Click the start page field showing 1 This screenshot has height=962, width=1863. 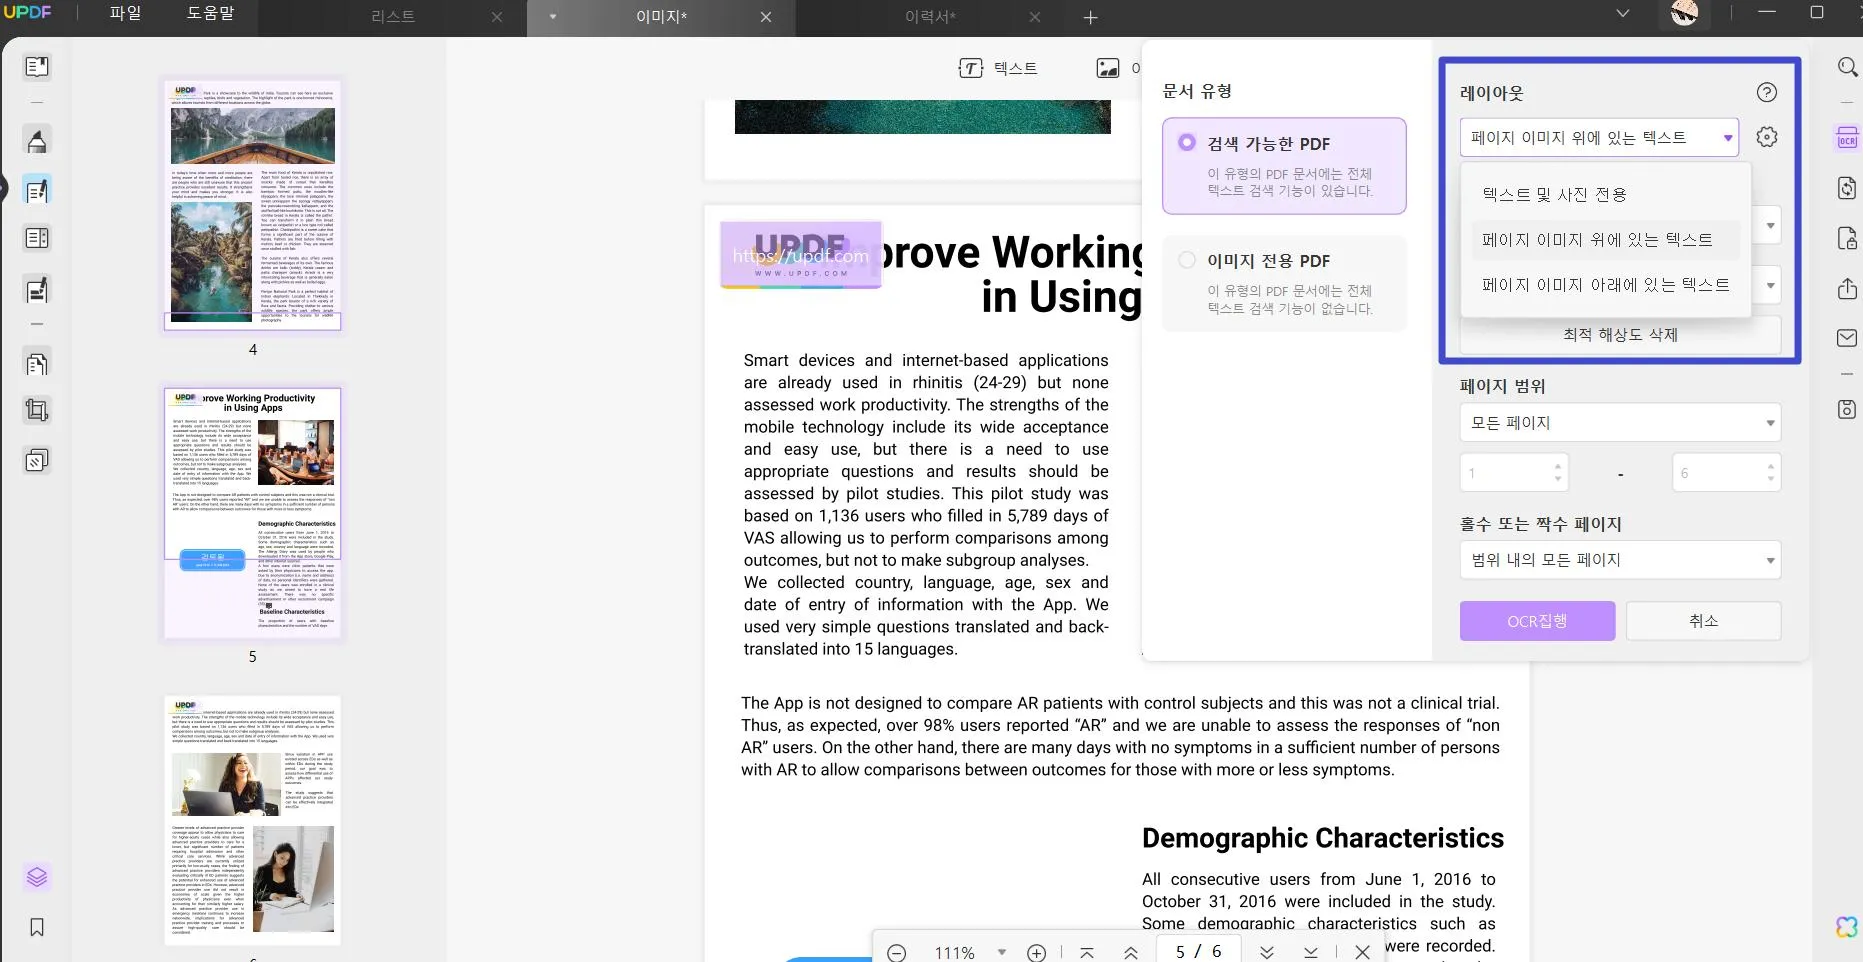pyautogui.click(x=1514, y=473)
